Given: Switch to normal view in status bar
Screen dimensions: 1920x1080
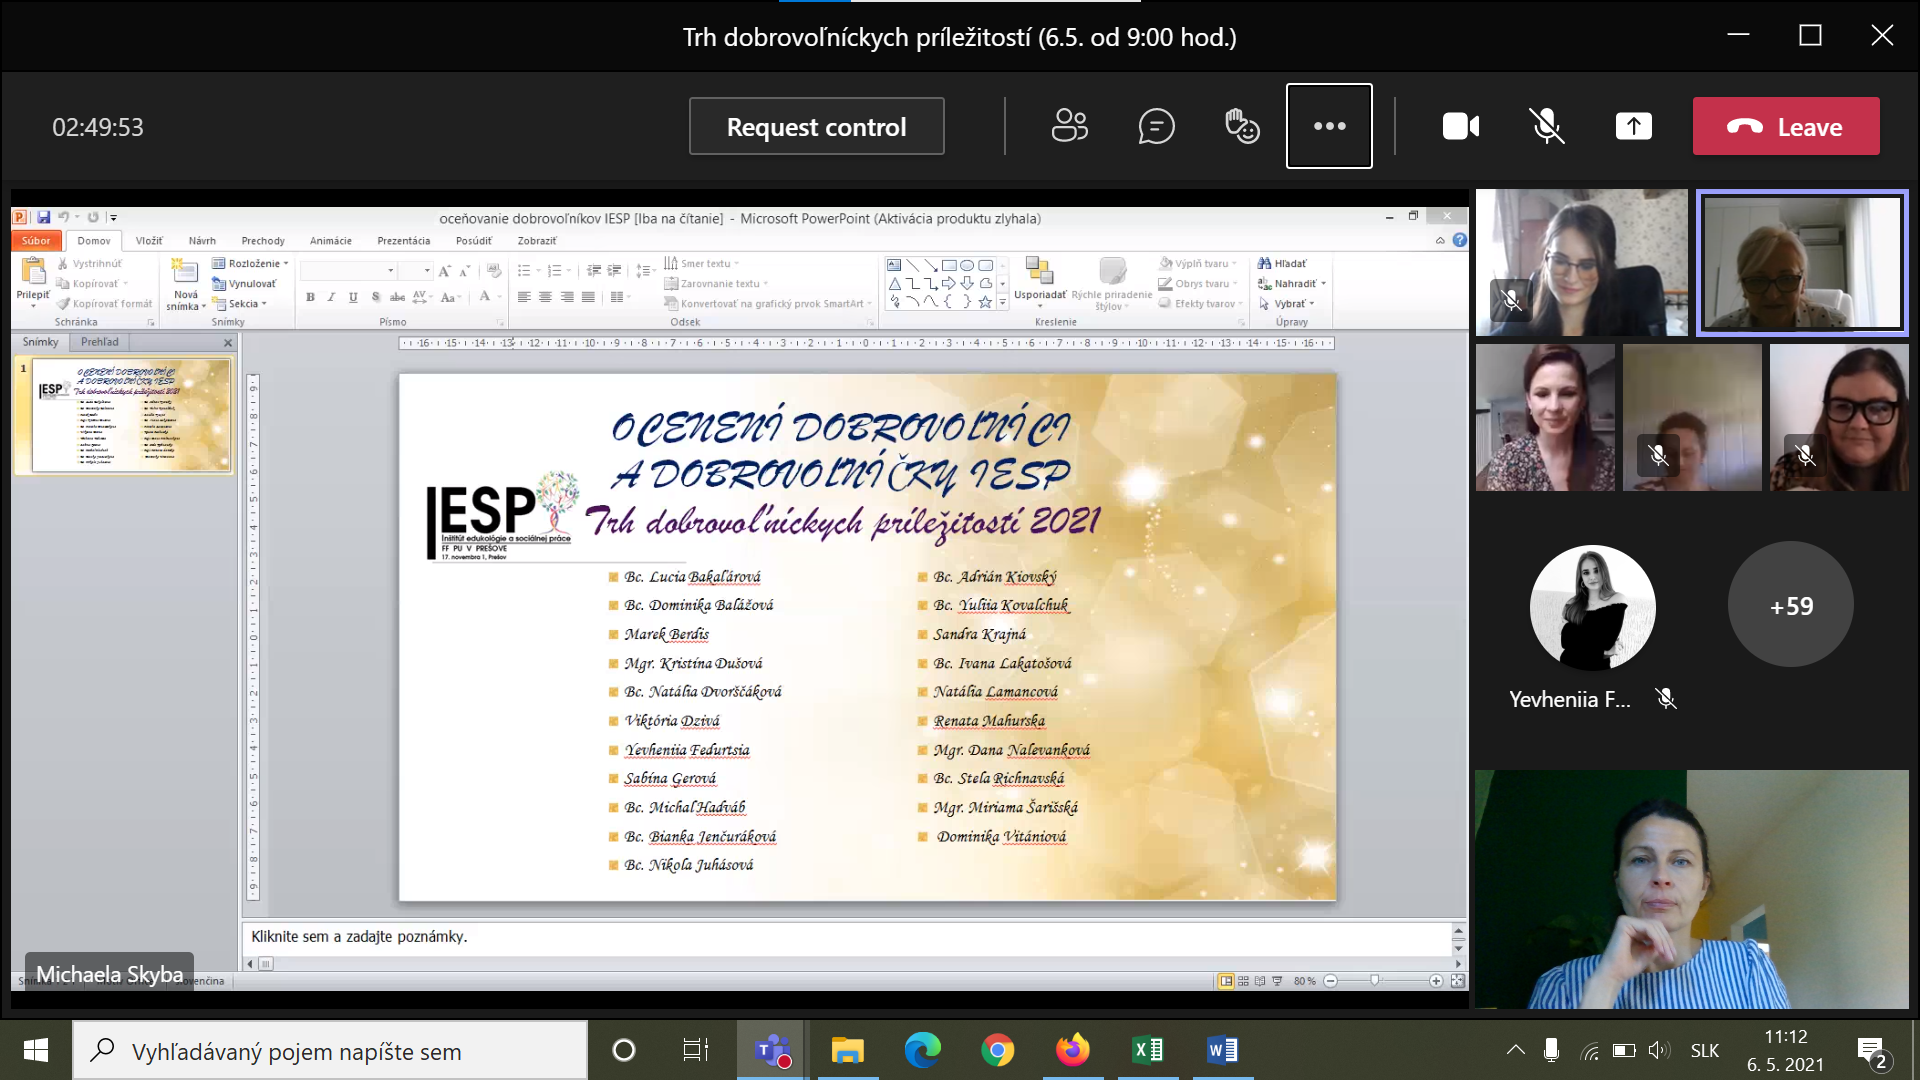Looking at the screenshot, I should coord(1226,981).
